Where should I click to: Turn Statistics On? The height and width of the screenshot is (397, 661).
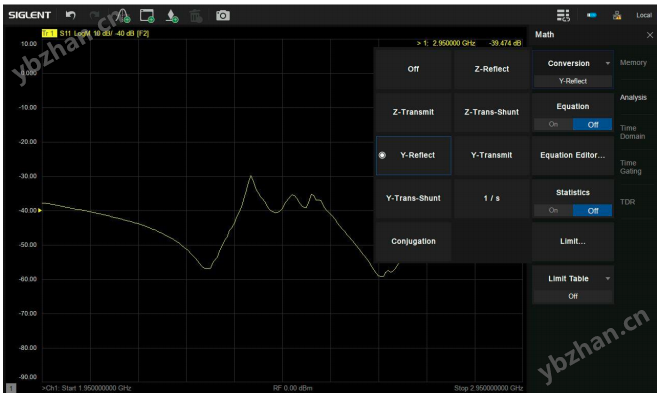pyautogui.click(x=554, y=210)
